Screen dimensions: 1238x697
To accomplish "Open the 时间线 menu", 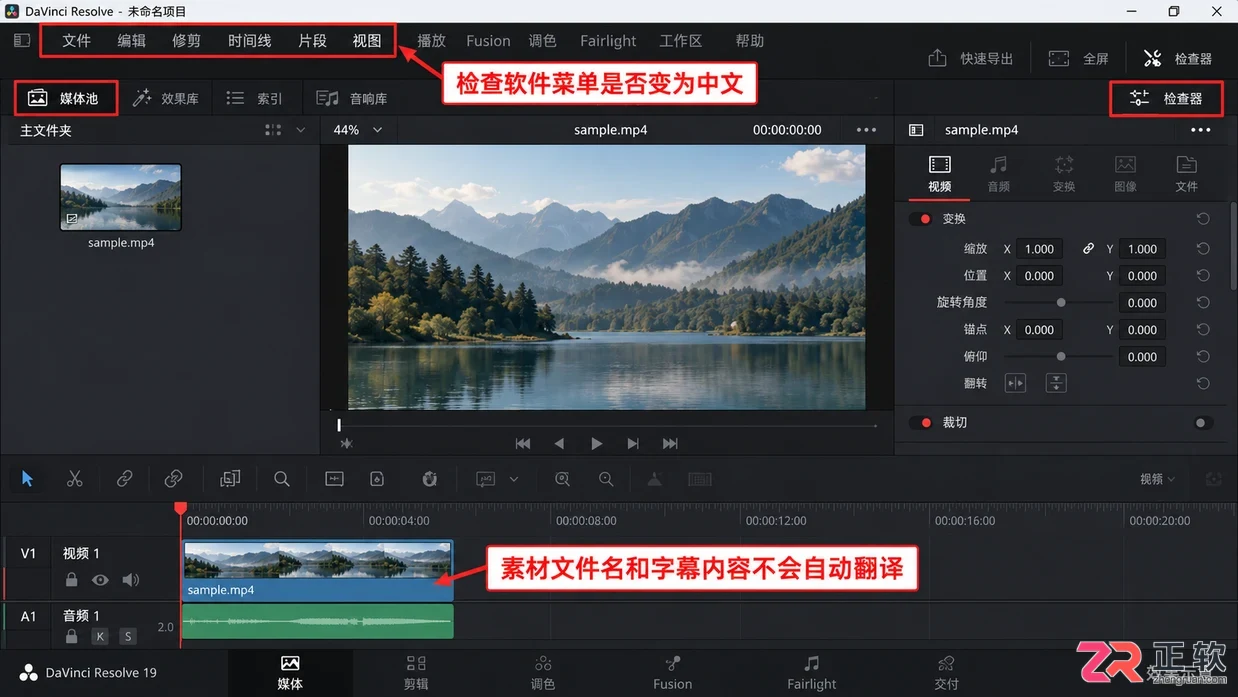I will pos(249,41).
